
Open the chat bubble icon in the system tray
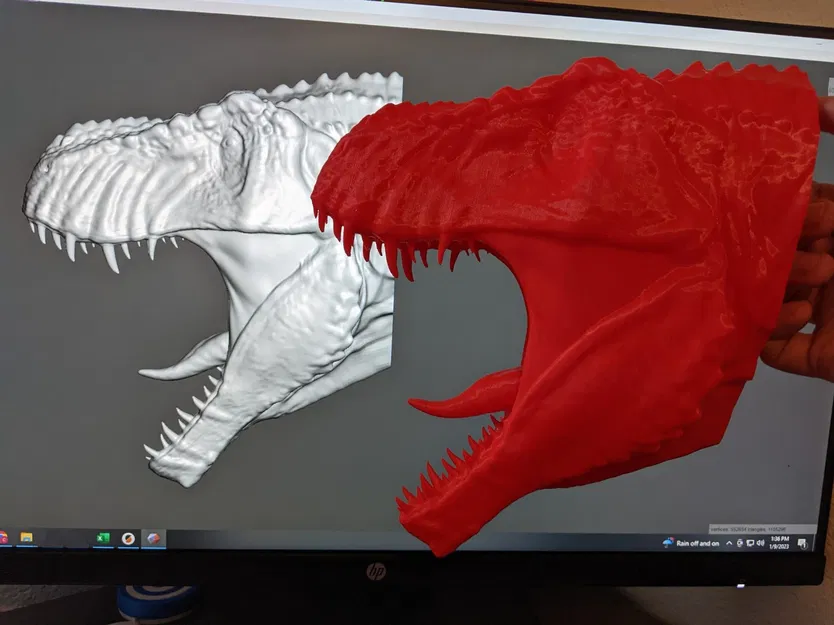click(750, 543)
